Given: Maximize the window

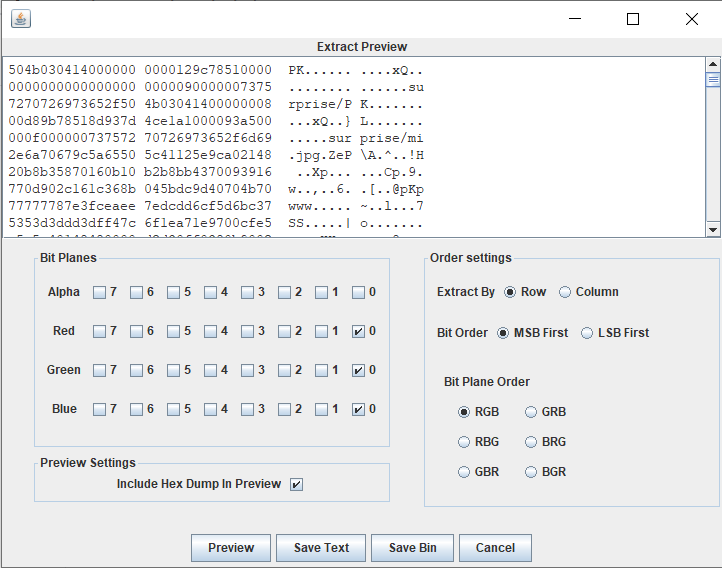Looking at the screenshot, I should (633, 19).
